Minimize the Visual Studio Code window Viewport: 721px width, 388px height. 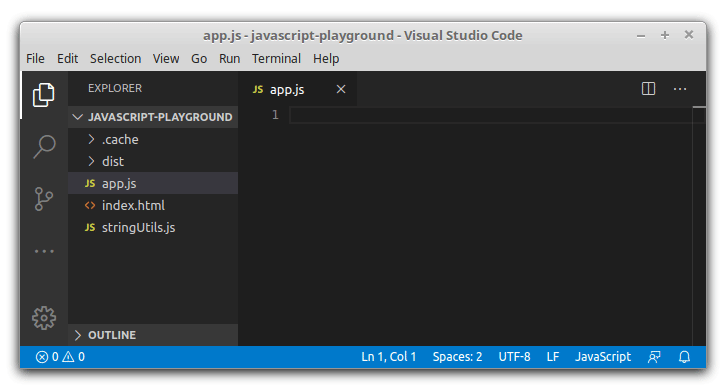641,35
